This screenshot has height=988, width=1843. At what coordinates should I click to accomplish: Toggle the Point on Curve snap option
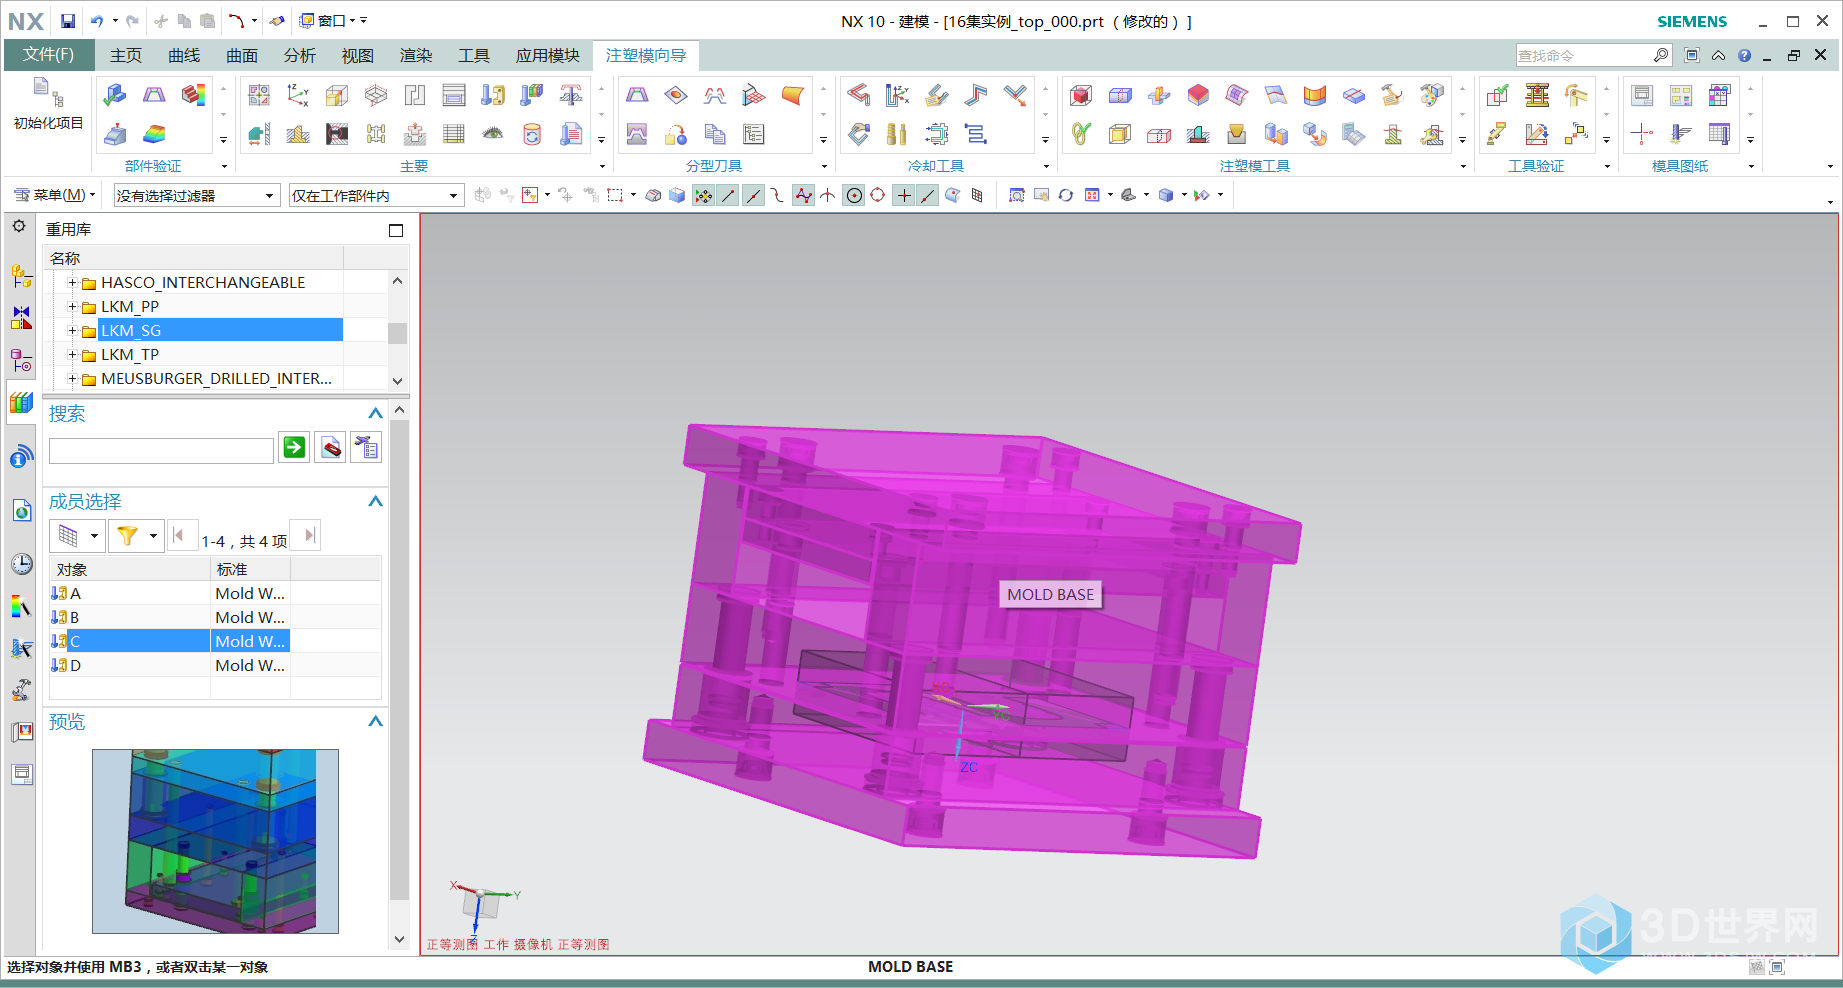tap(928, 196)
